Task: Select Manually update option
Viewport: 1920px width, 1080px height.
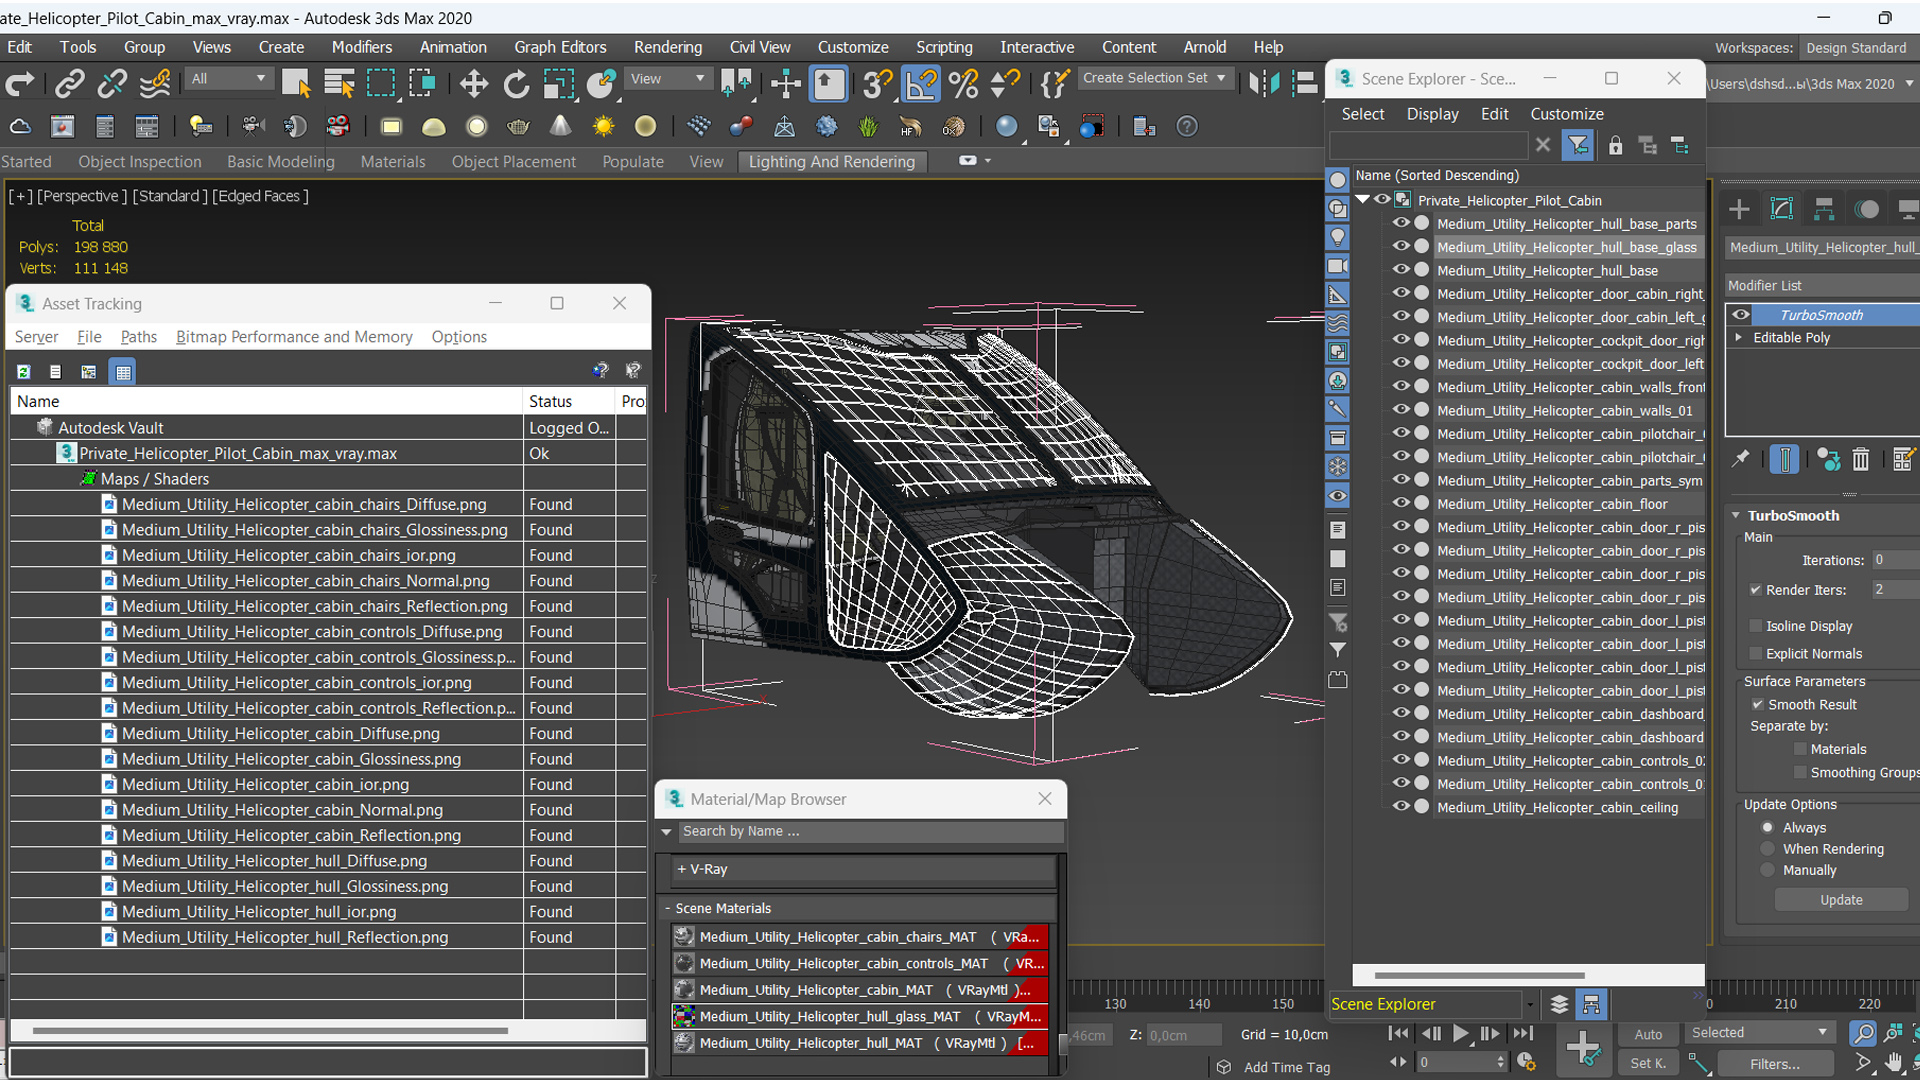Action: (x=1767, y=870)
